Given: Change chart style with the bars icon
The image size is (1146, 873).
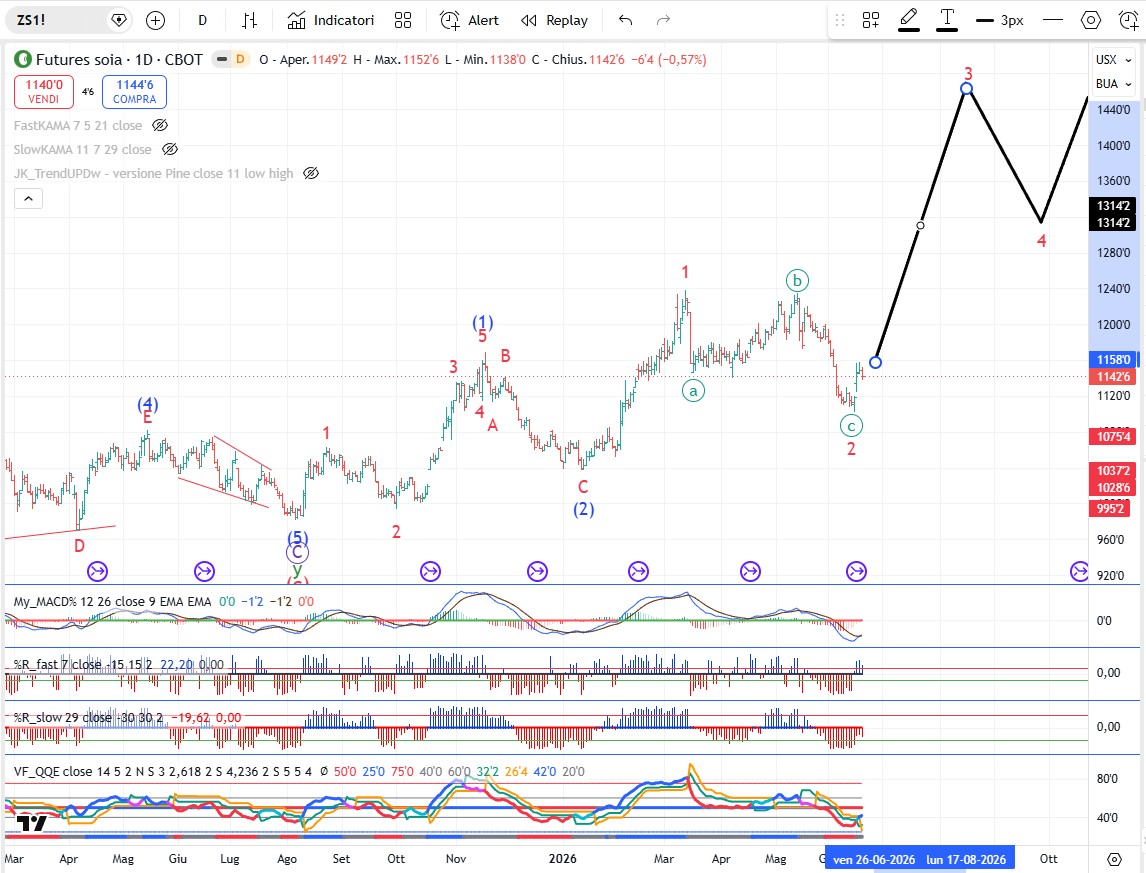Looking at the screenshot, I should pyautogui.click(x=249, y=20).
